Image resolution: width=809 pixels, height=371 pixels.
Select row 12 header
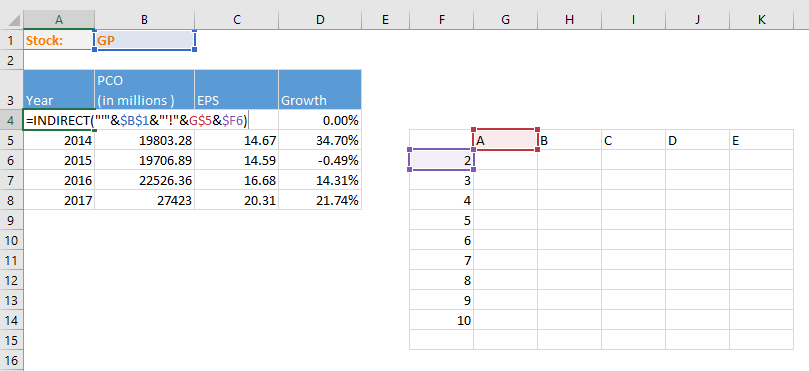(11, 280)
